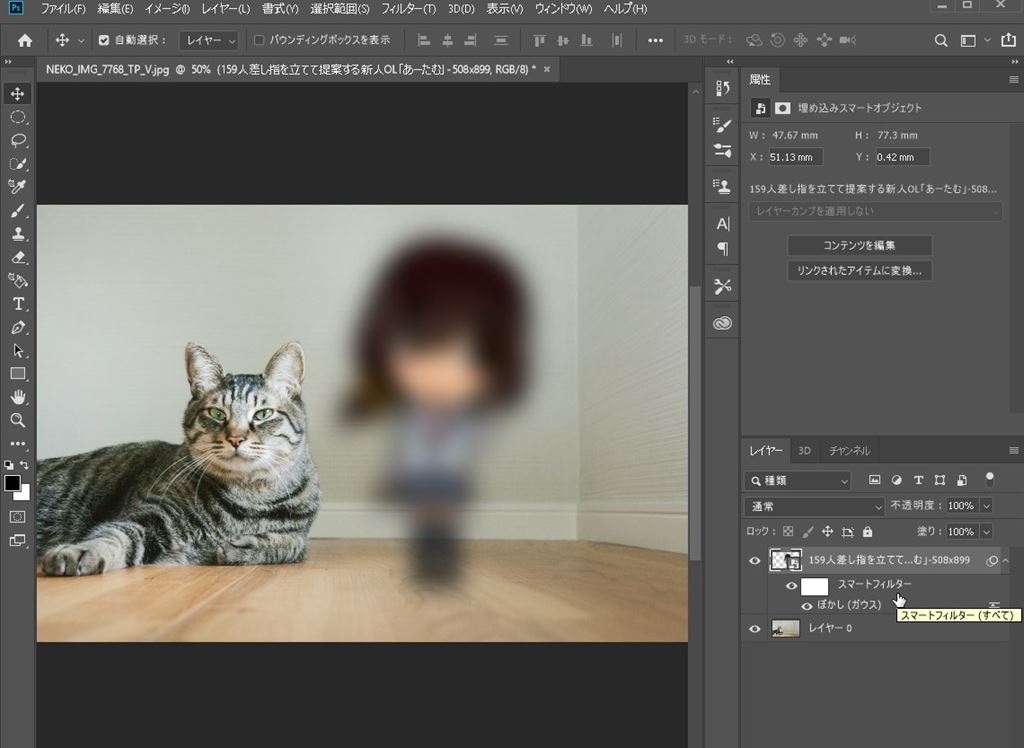Switch to the チャンネル tab

pos(849,451)
